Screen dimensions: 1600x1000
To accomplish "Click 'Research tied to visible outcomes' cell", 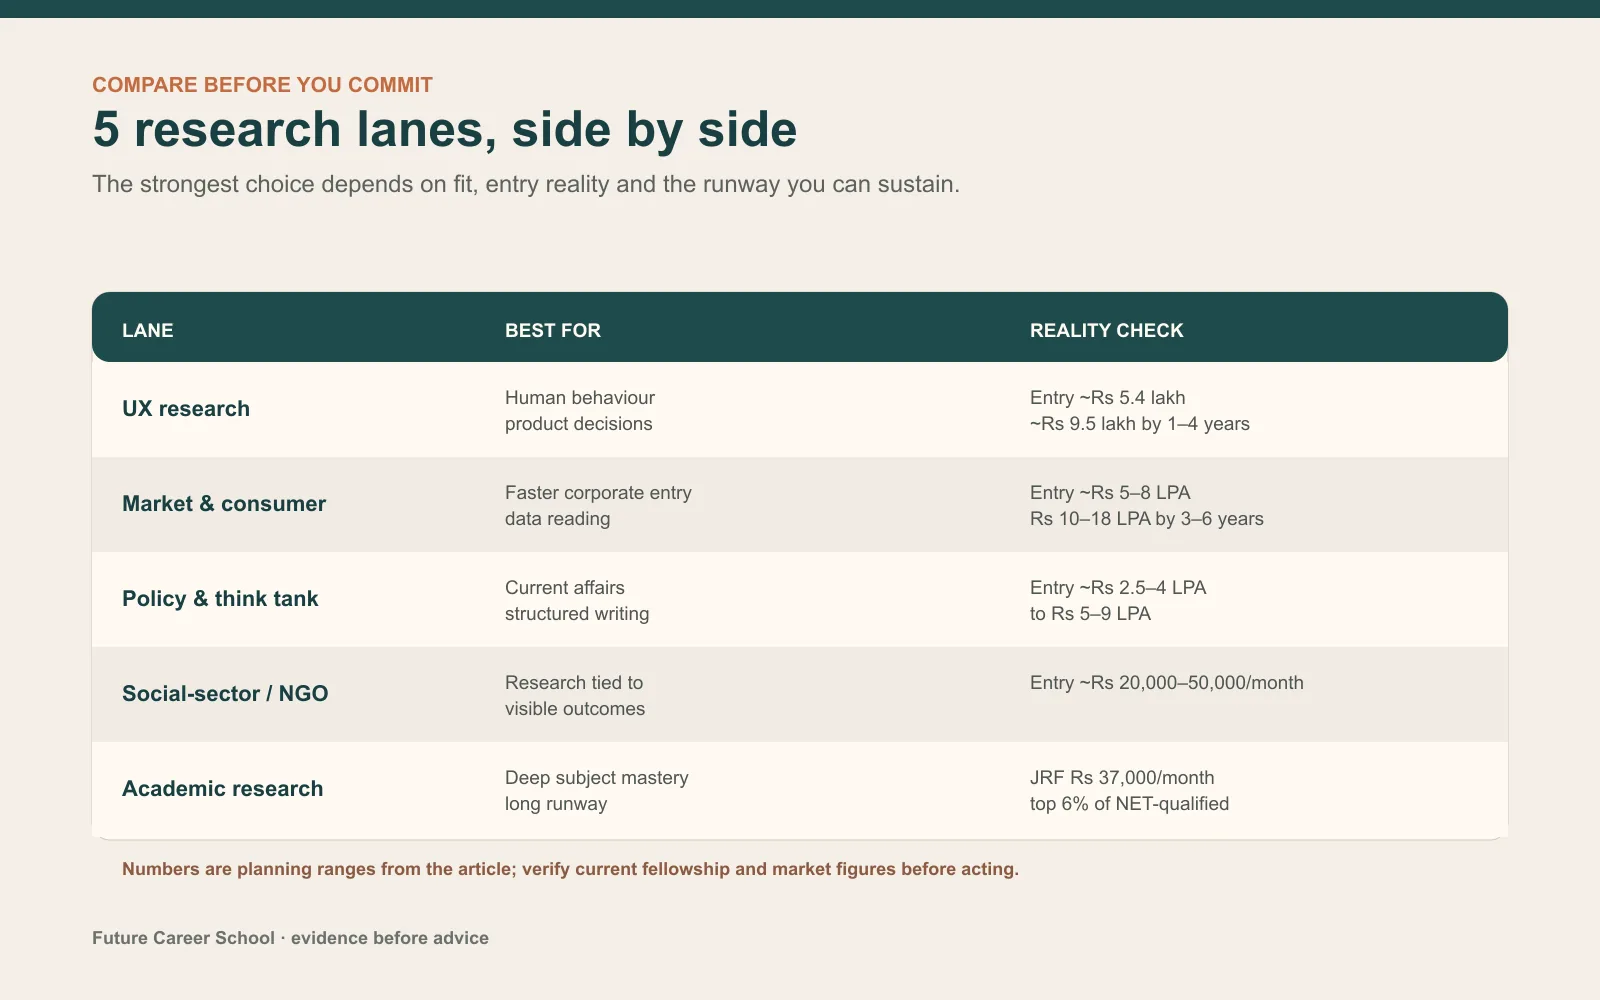I will coord(575,695).
